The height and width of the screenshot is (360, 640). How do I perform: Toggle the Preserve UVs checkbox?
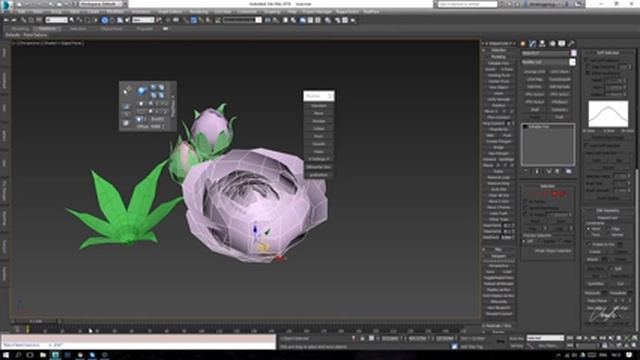coord(588,244)
